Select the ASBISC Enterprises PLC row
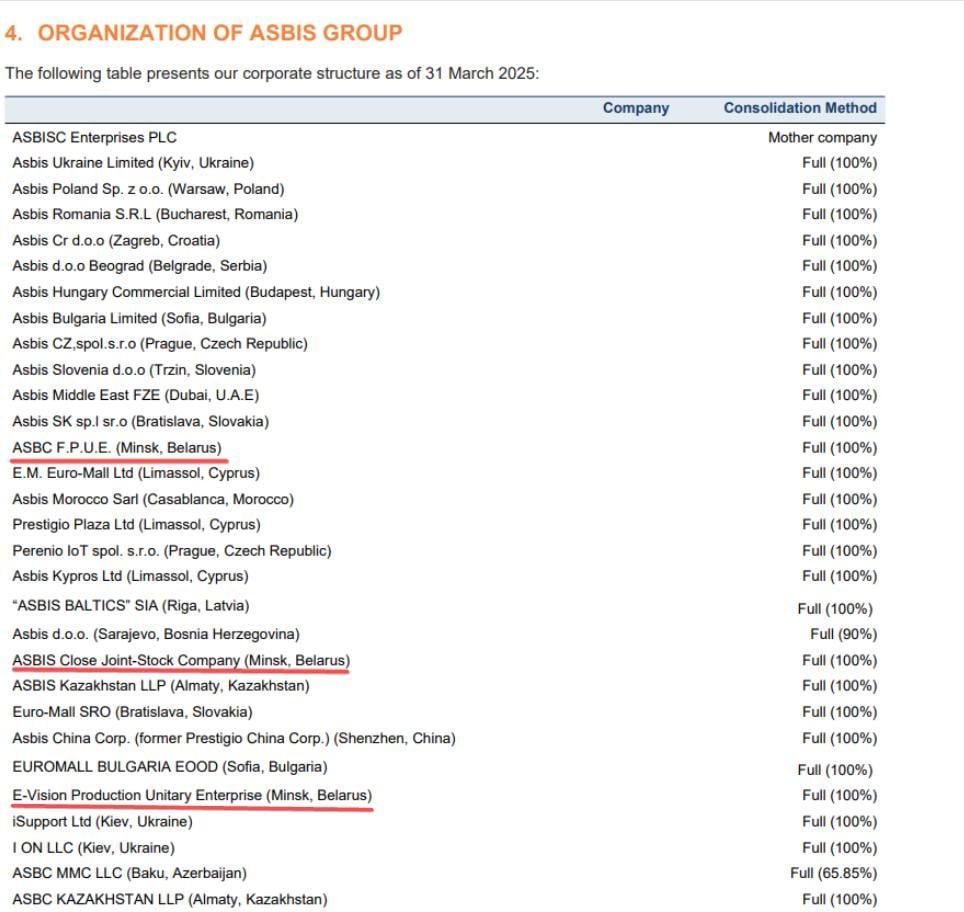964x912 pixels. click(94, 137)
